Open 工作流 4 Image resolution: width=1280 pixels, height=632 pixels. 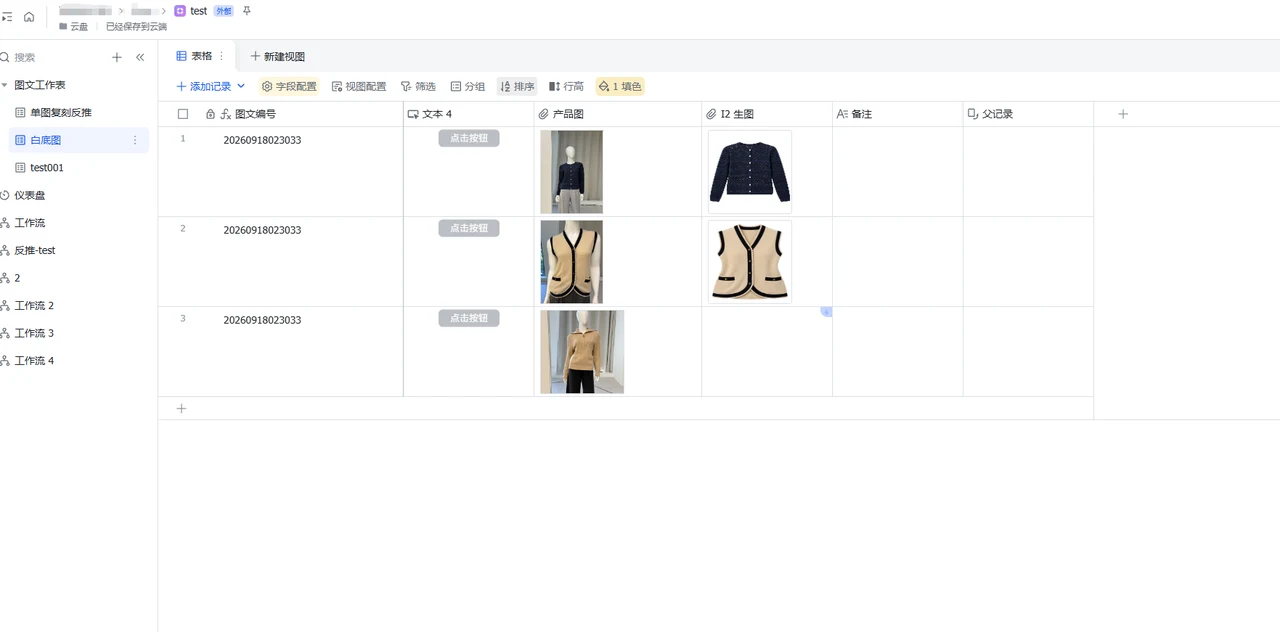34,361
